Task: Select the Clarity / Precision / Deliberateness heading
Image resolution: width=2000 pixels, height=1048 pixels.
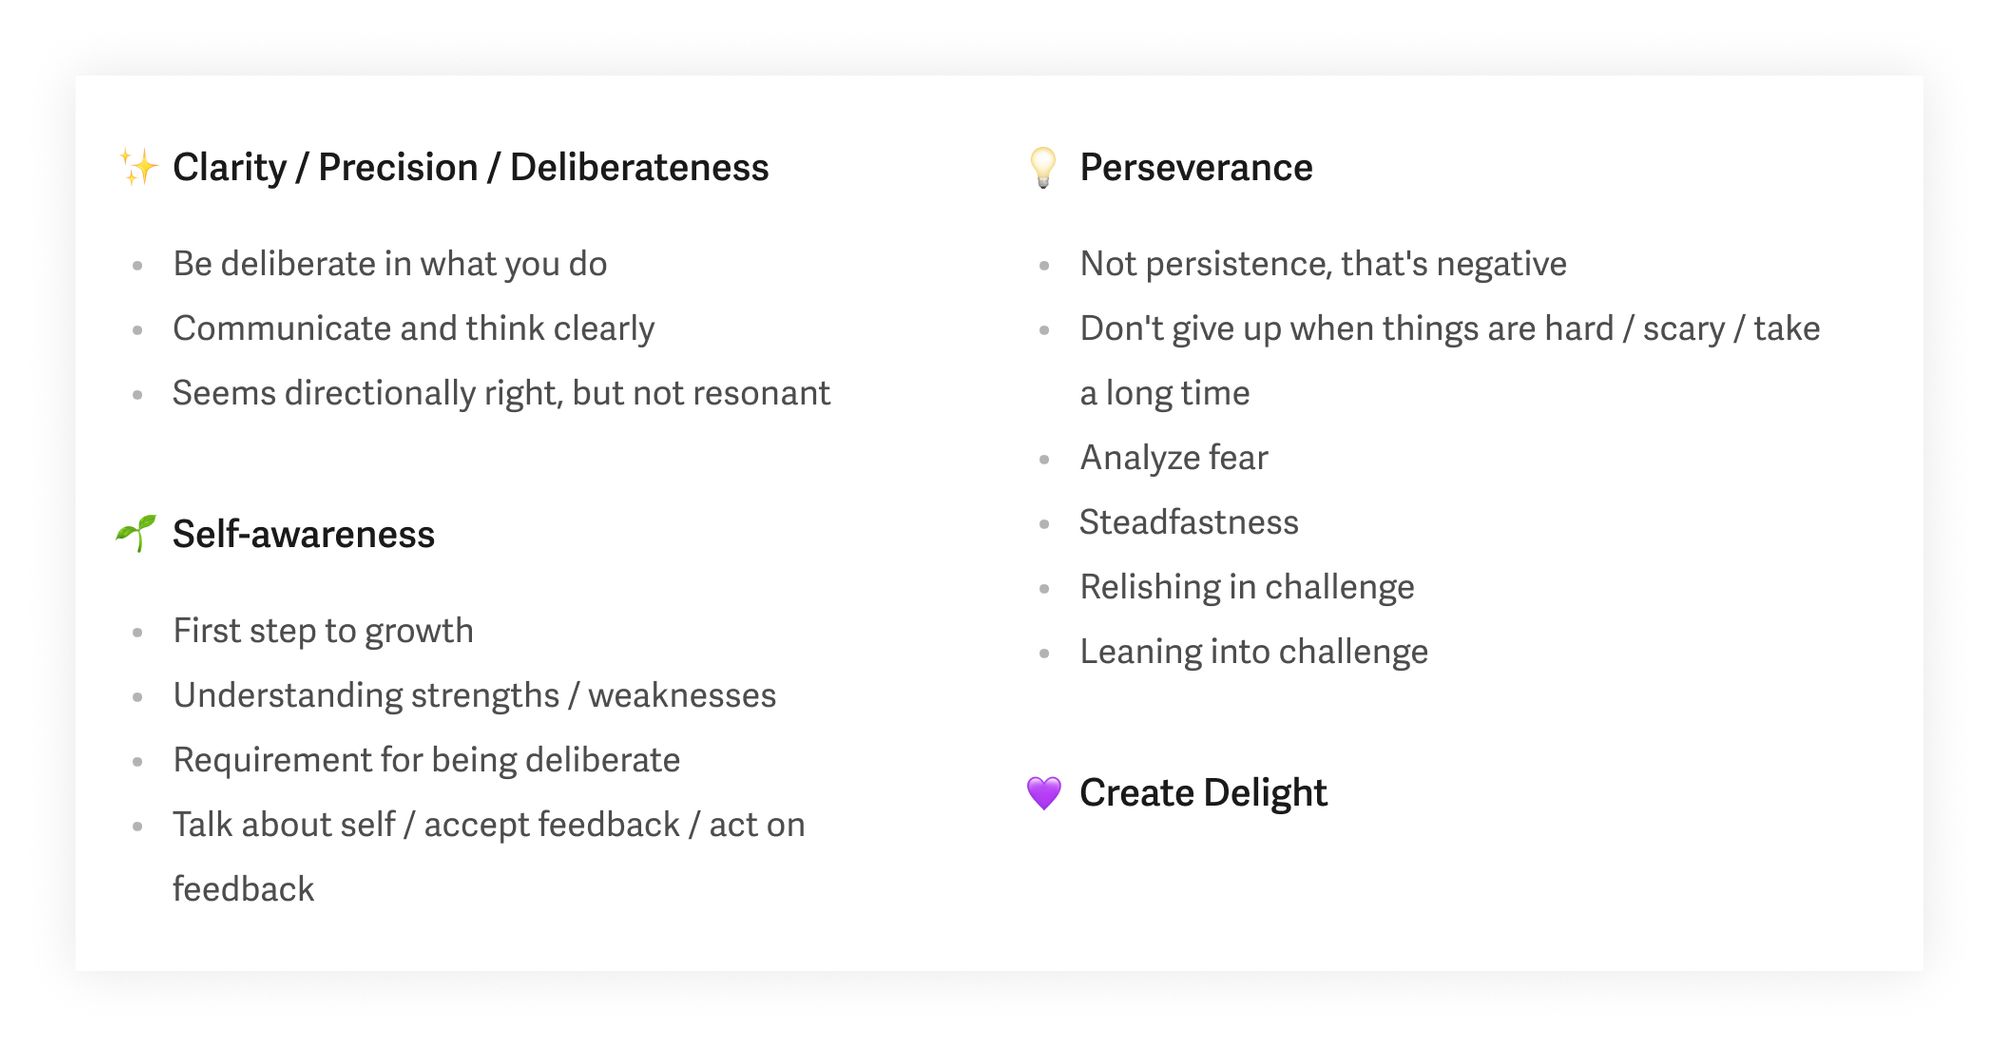Action: click(x=471, y=167)
